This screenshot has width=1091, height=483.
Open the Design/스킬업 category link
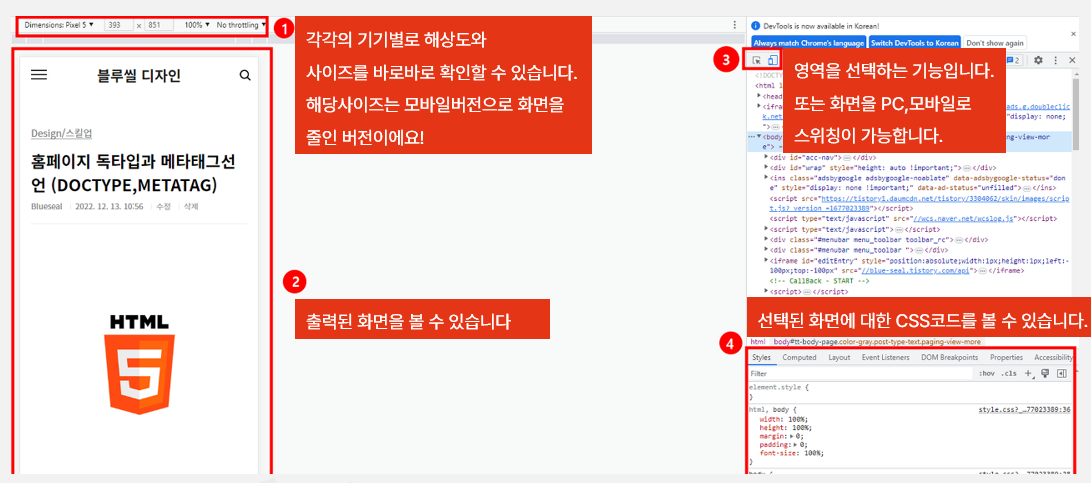[61, 133]
